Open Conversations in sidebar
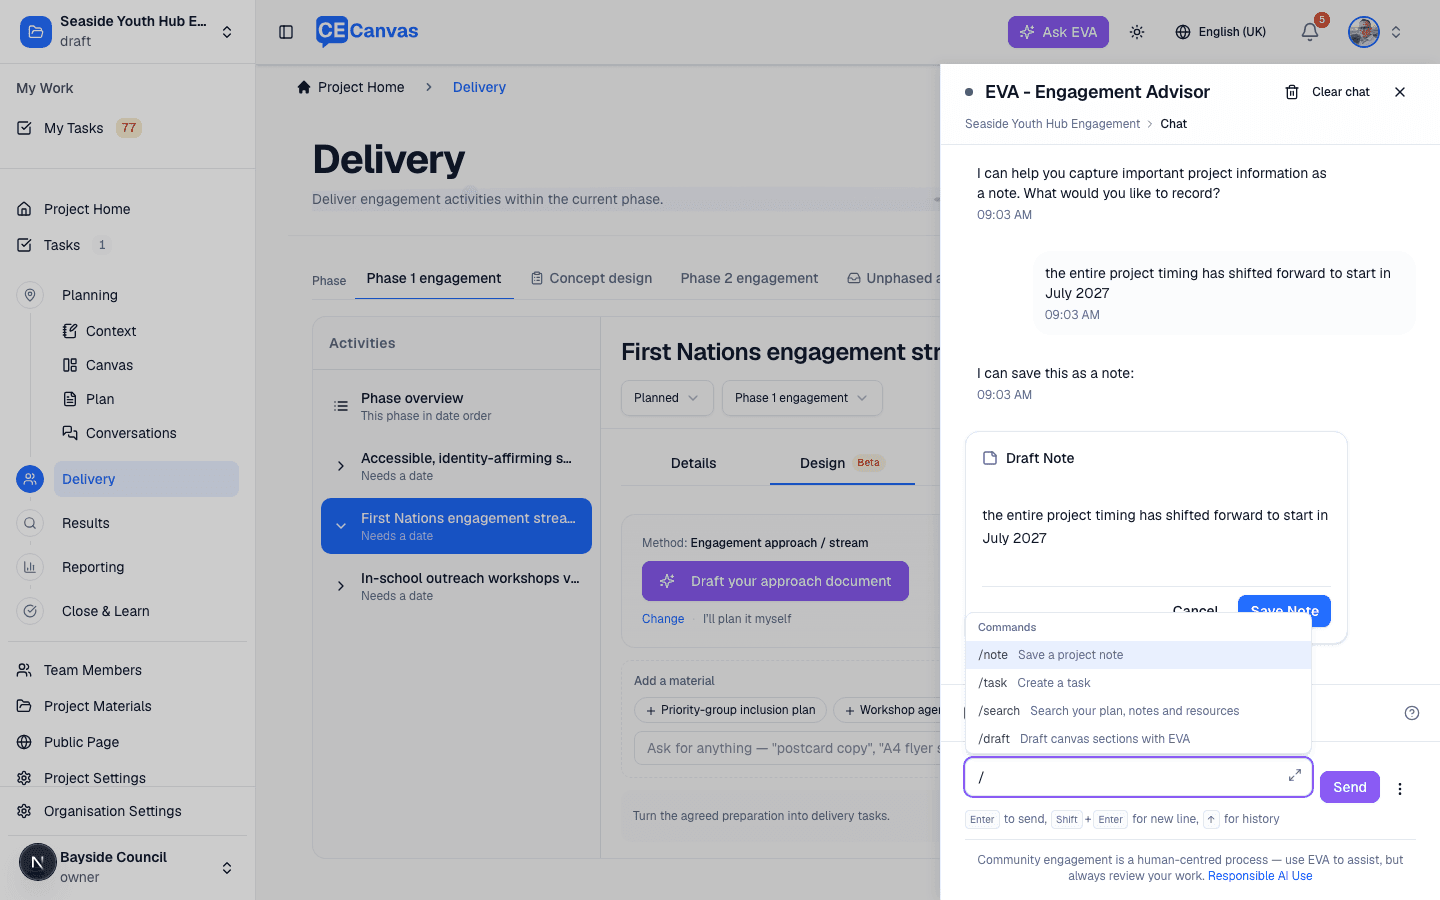Image resolution: width=1440 pixels, height=900 pixels. tap(131, 433)
